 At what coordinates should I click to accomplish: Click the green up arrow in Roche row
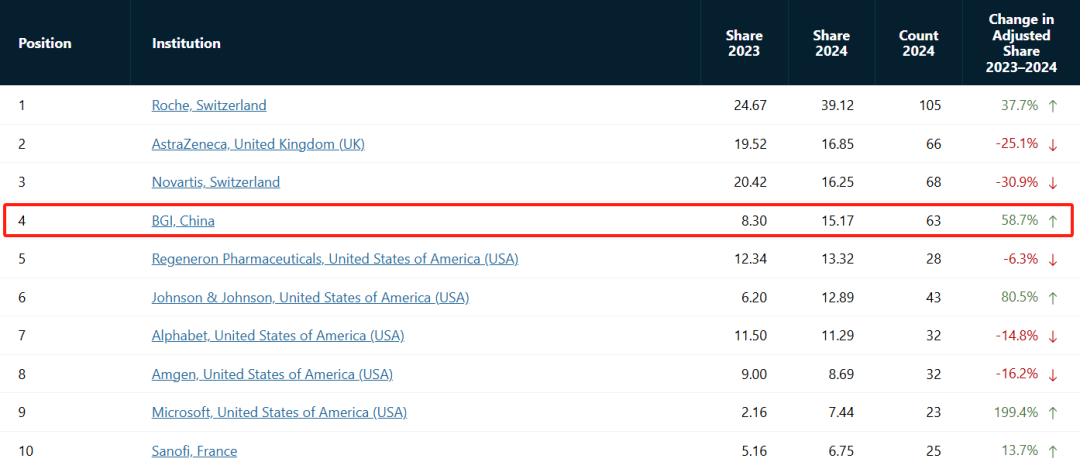1052,105
